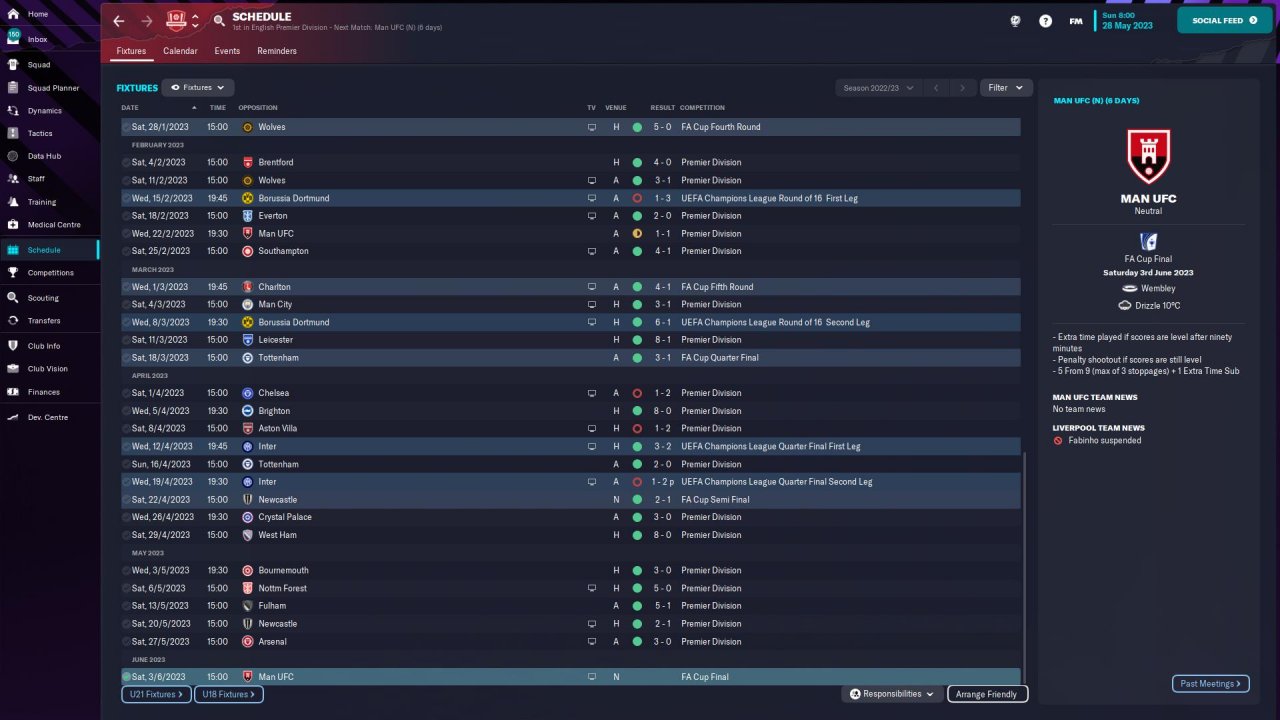Click the Arrange Friendly button
Screen dimensions: 1280x720
tap(987, 694)
